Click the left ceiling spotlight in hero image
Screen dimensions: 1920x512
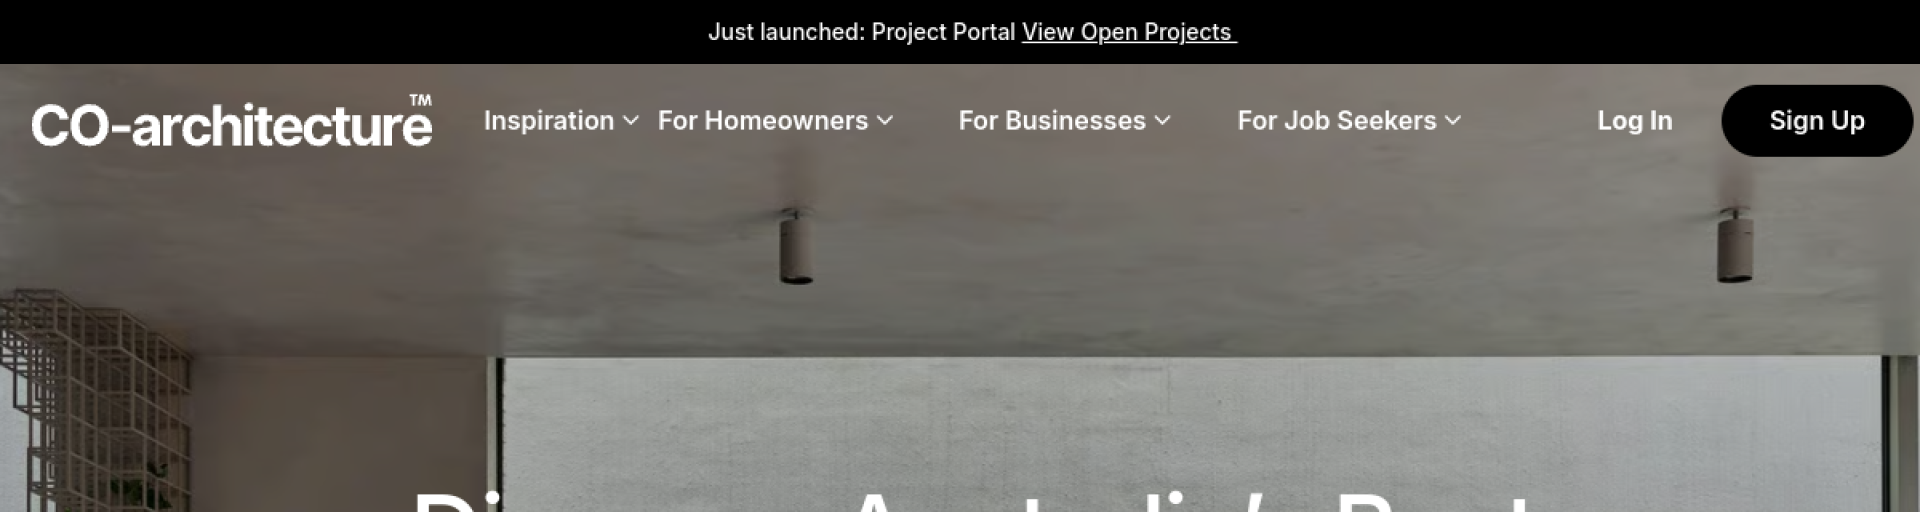pos(796,246)
